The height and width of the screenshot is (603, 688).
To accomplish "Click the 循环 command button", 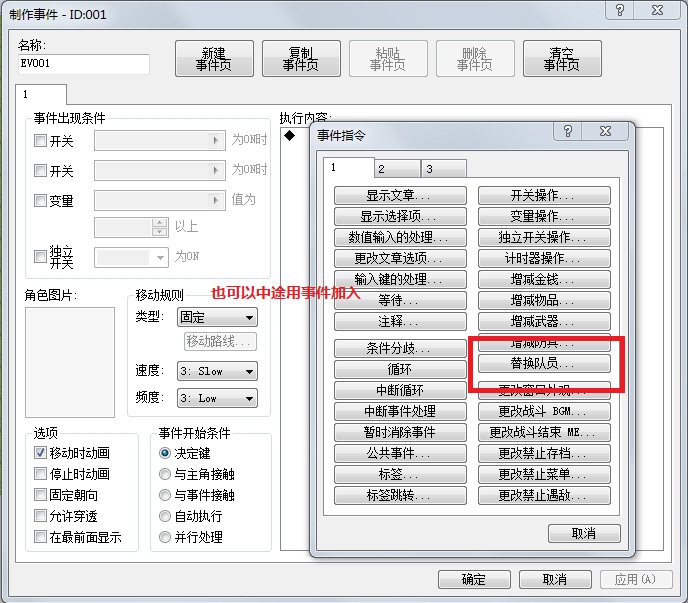I will (400, 370).
